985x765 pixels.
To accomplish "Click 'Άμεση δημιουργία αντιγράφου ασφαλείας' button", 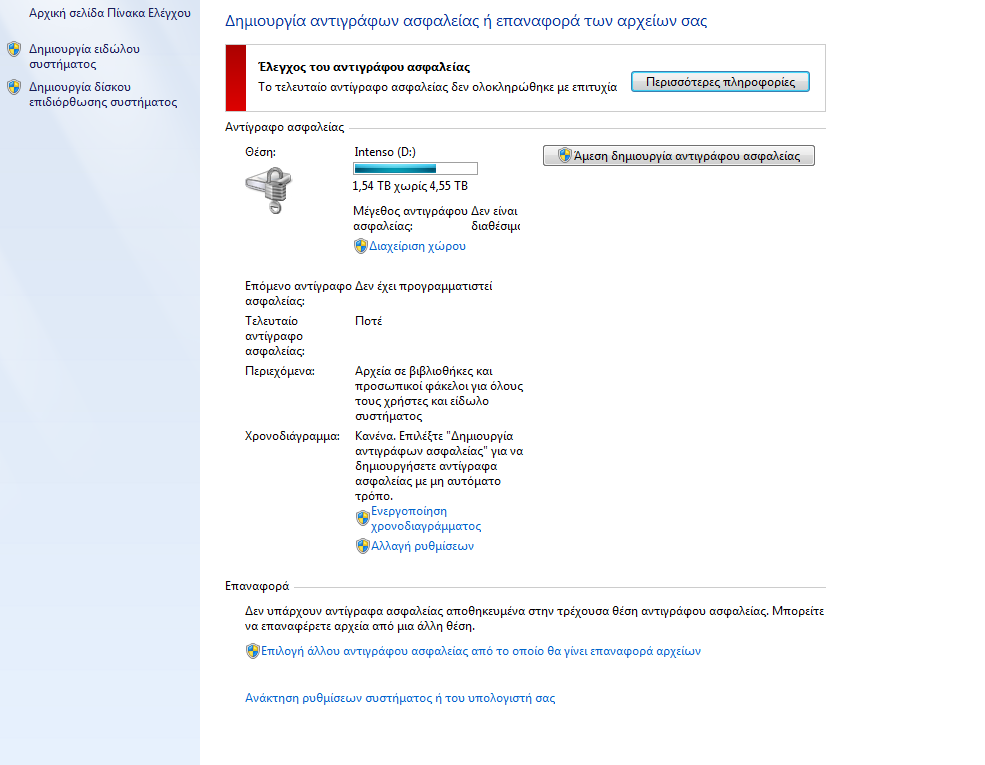I will (x=678, y=156).
